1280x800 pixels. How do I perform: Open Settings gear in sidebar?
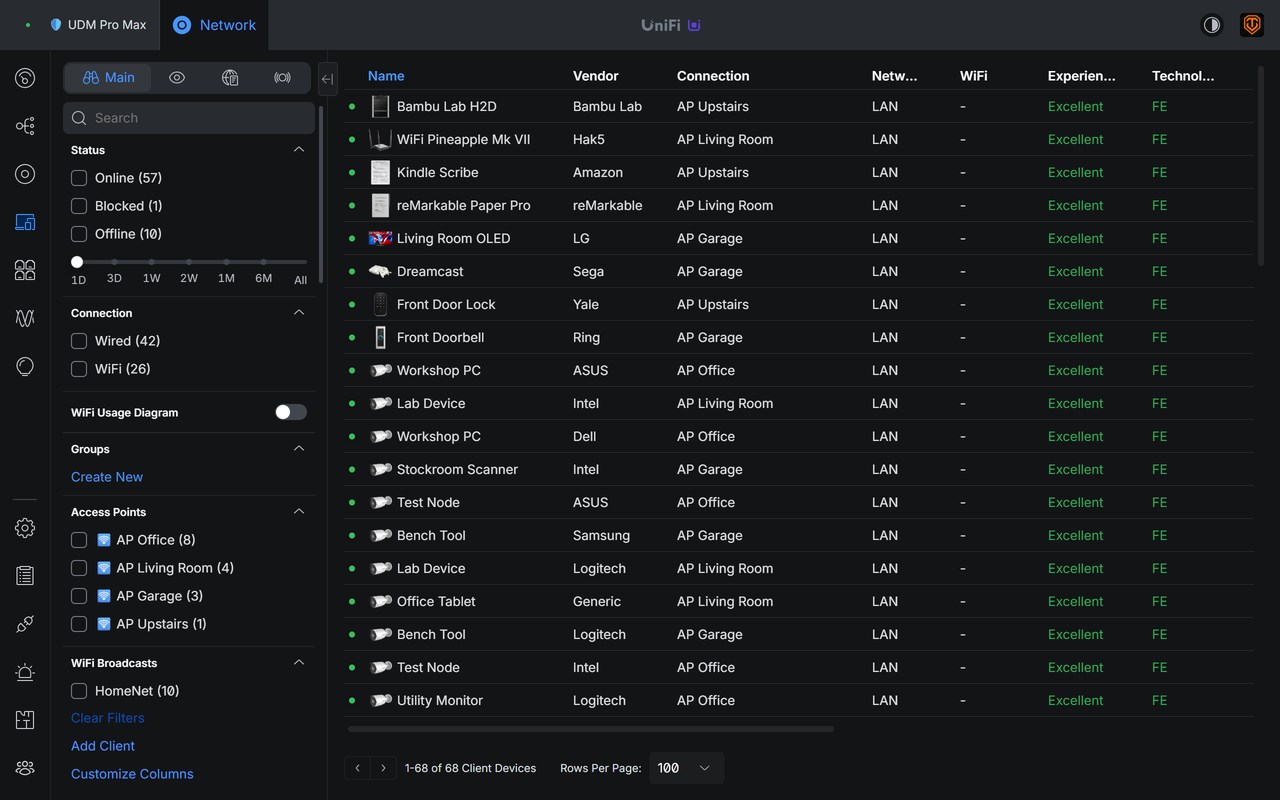pos(25,528)
